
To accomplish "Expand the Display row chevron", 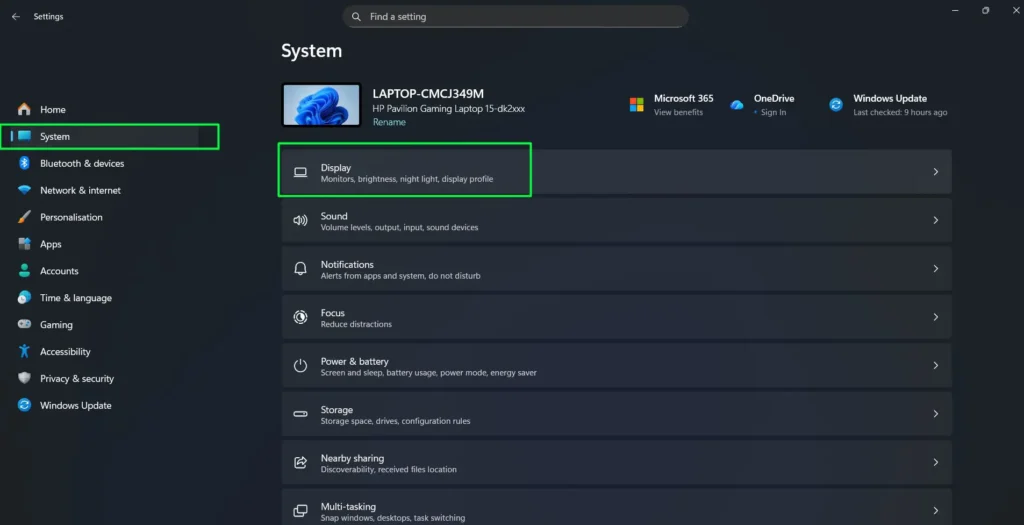I will 936,172.
